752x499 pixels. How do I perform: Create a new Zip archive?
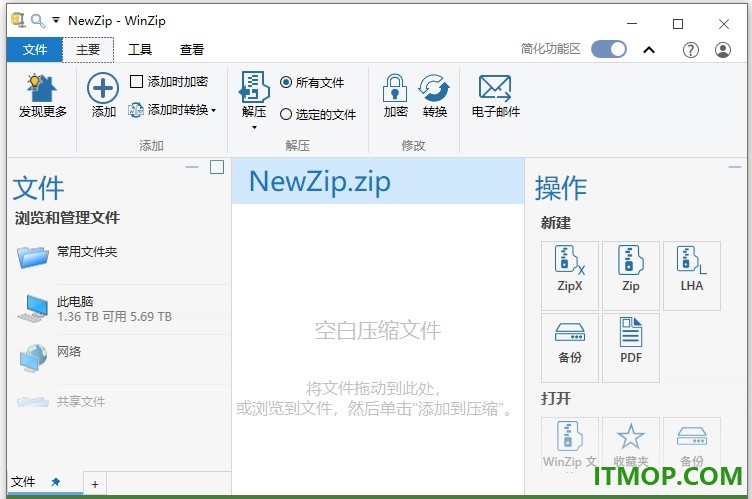point(631,275)
